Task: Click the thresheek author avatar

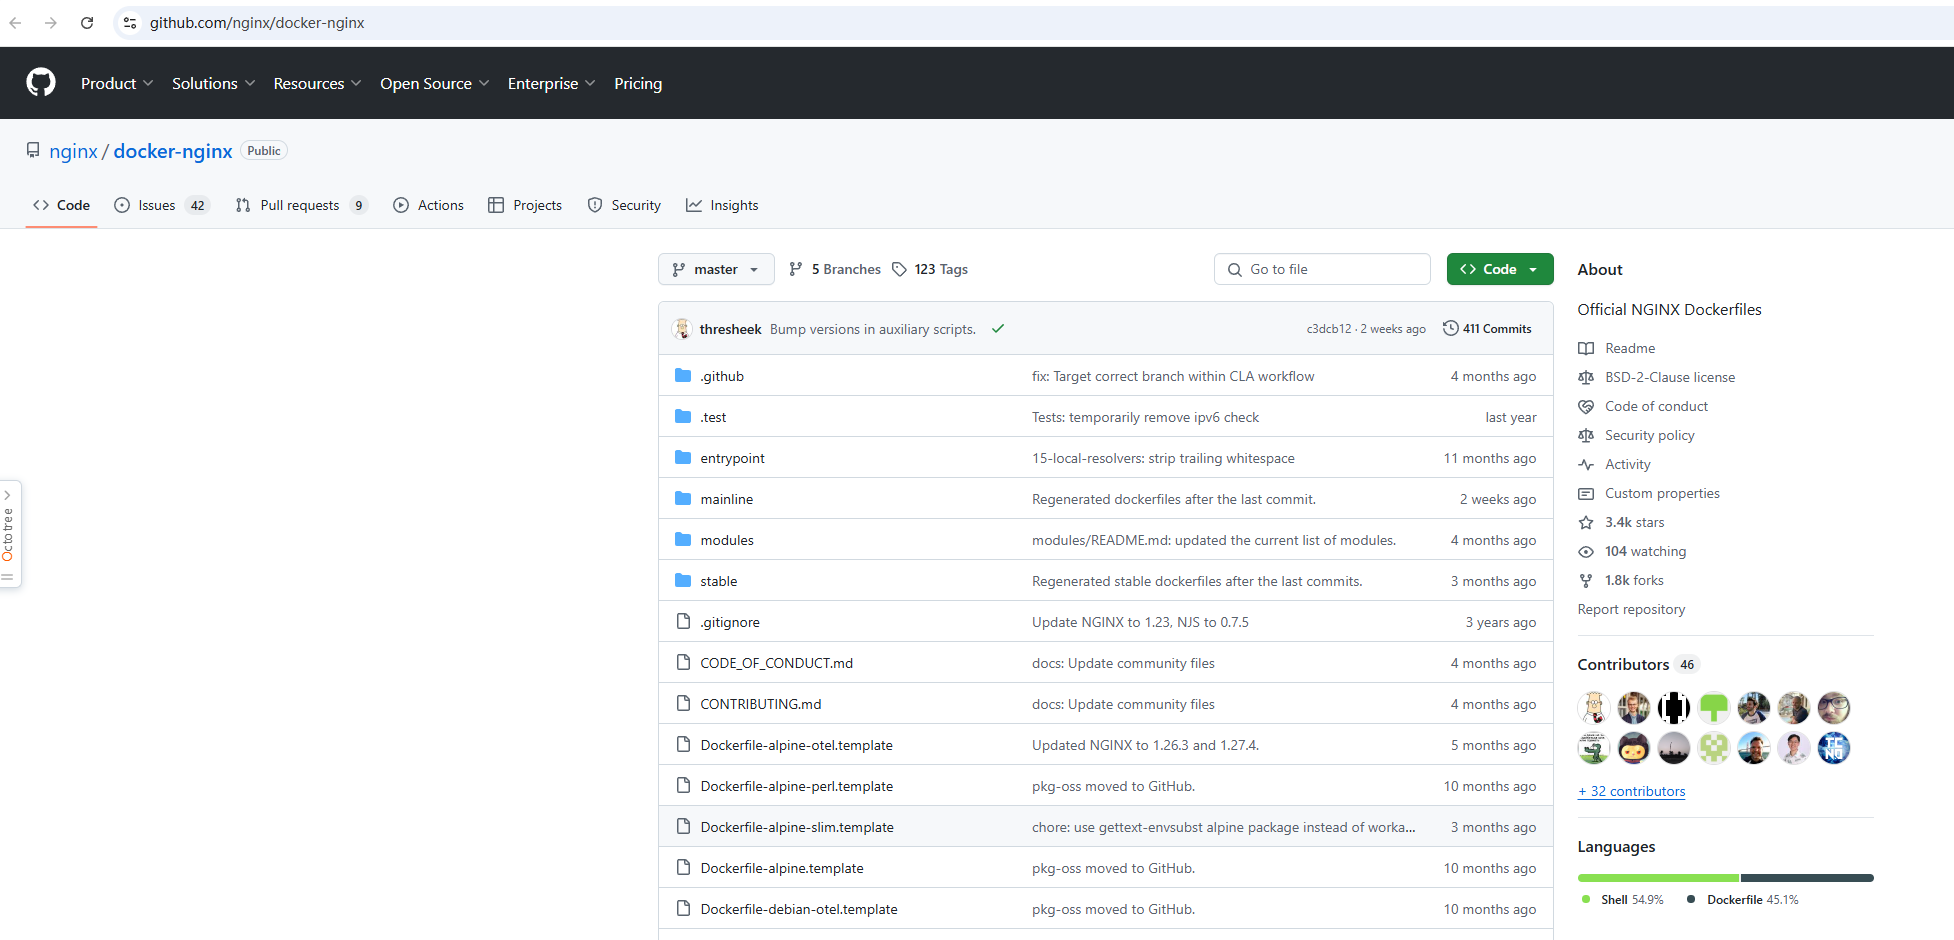Action: tap(682, 328)
